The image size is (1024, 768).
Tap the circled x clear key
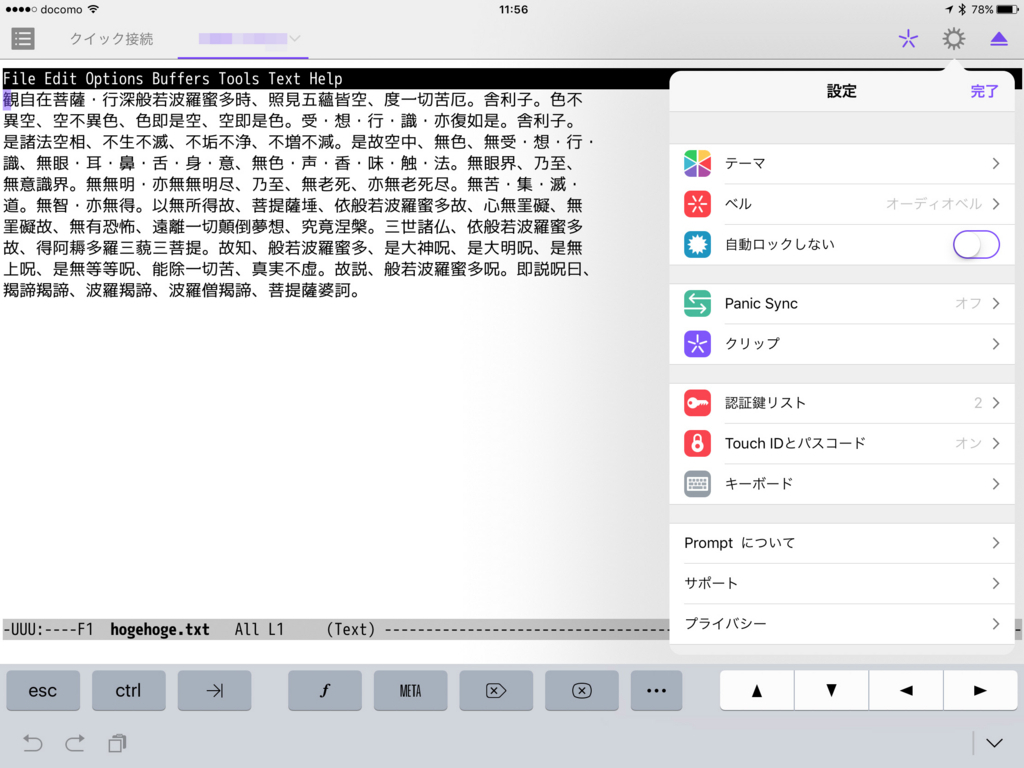581,690
